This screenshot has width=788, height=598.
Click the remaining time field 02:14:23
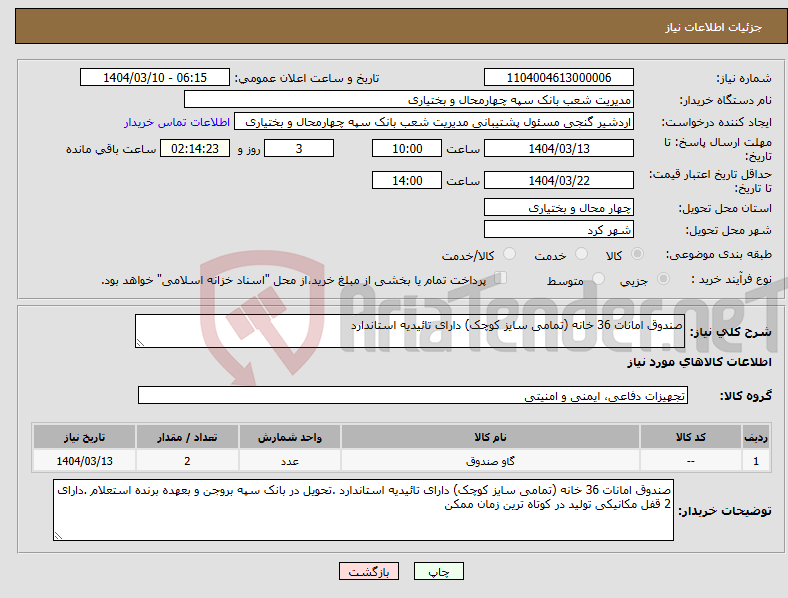(x=195, y=149)
